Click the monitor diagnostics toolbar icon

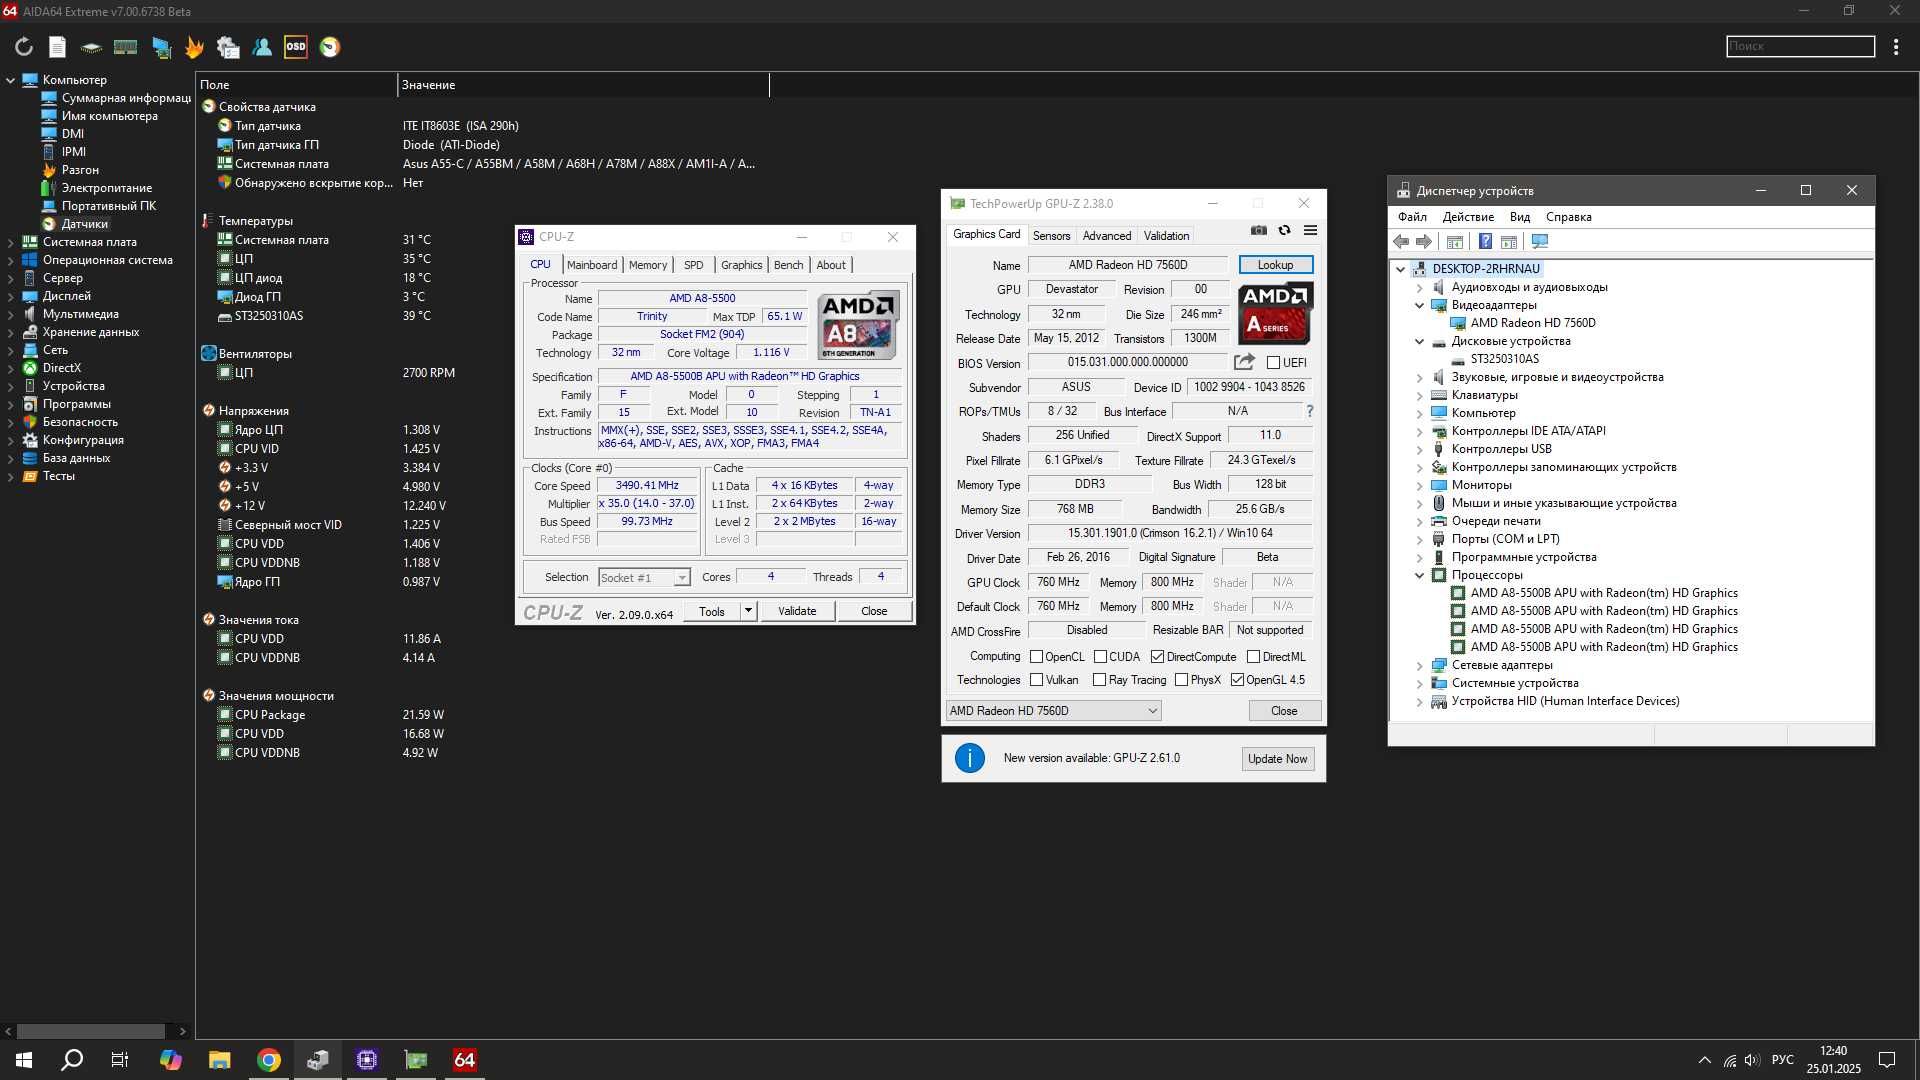point(160,47)
